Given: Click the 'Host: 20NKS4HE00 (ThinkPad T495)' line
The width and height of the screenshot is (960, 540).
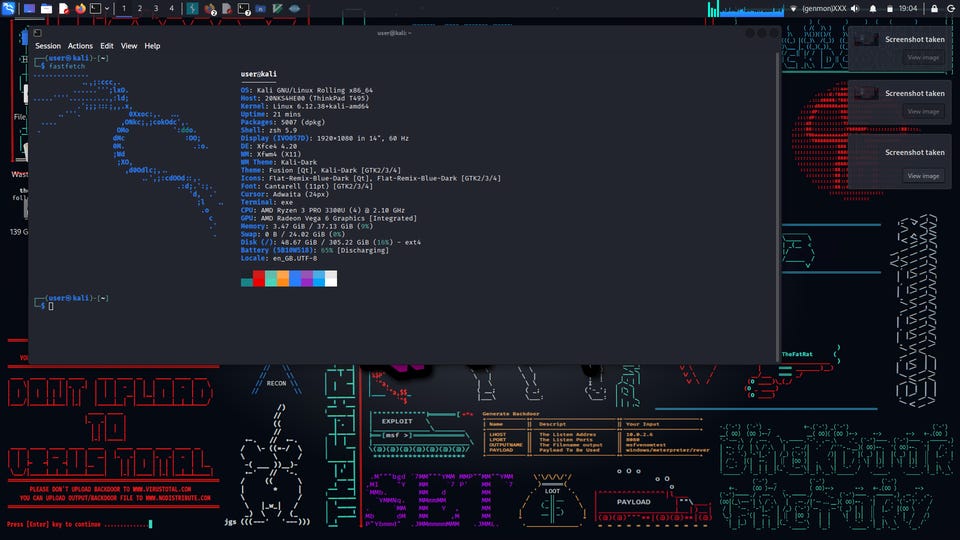Looking at the screenshot, I should [305, 98].
